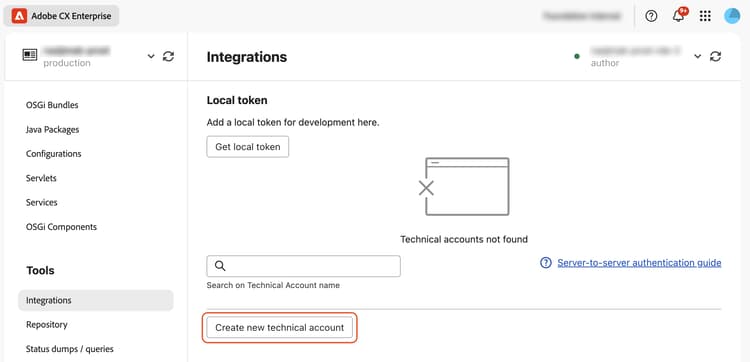The image size is (750, 362).
Task: Click the Adobe logo icon
Action: pyautogui.click(x=19, y=16)
